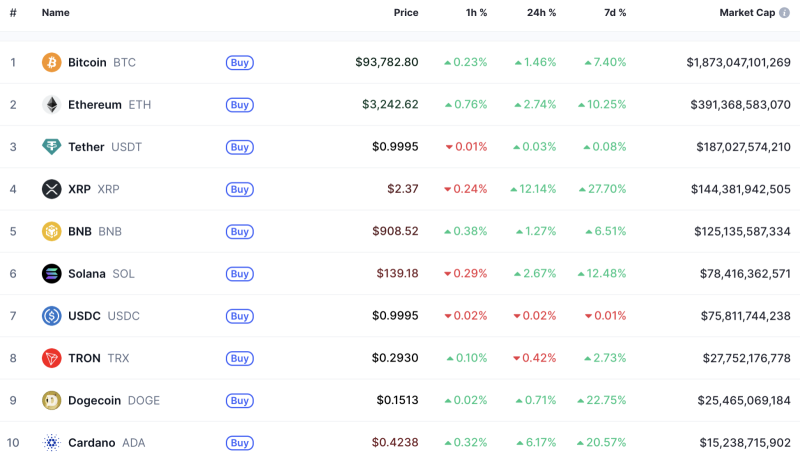Image resolution: width=800 pixels, height=457 pixels.
Task: Click XRP 24h change 12.14%
Action: (533, 189)
